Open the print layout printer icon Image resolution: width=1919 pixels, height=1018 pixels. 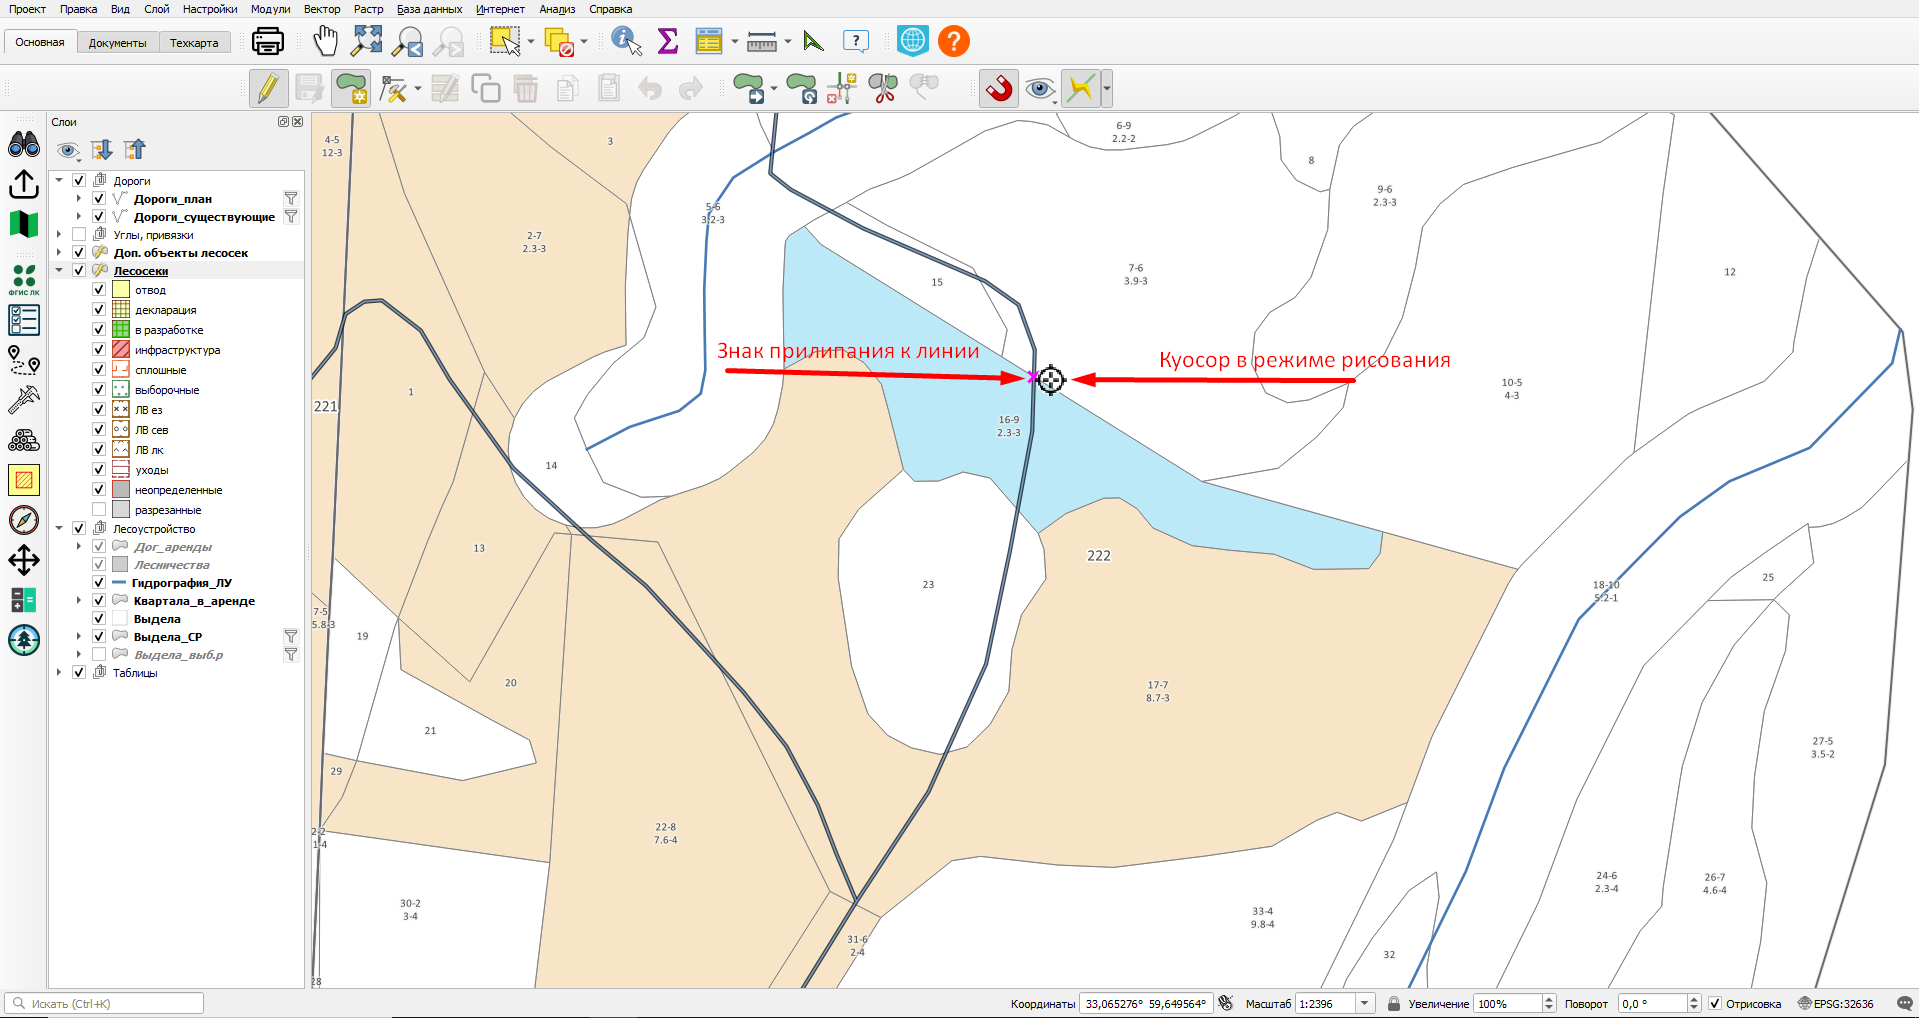coord(268,41)
